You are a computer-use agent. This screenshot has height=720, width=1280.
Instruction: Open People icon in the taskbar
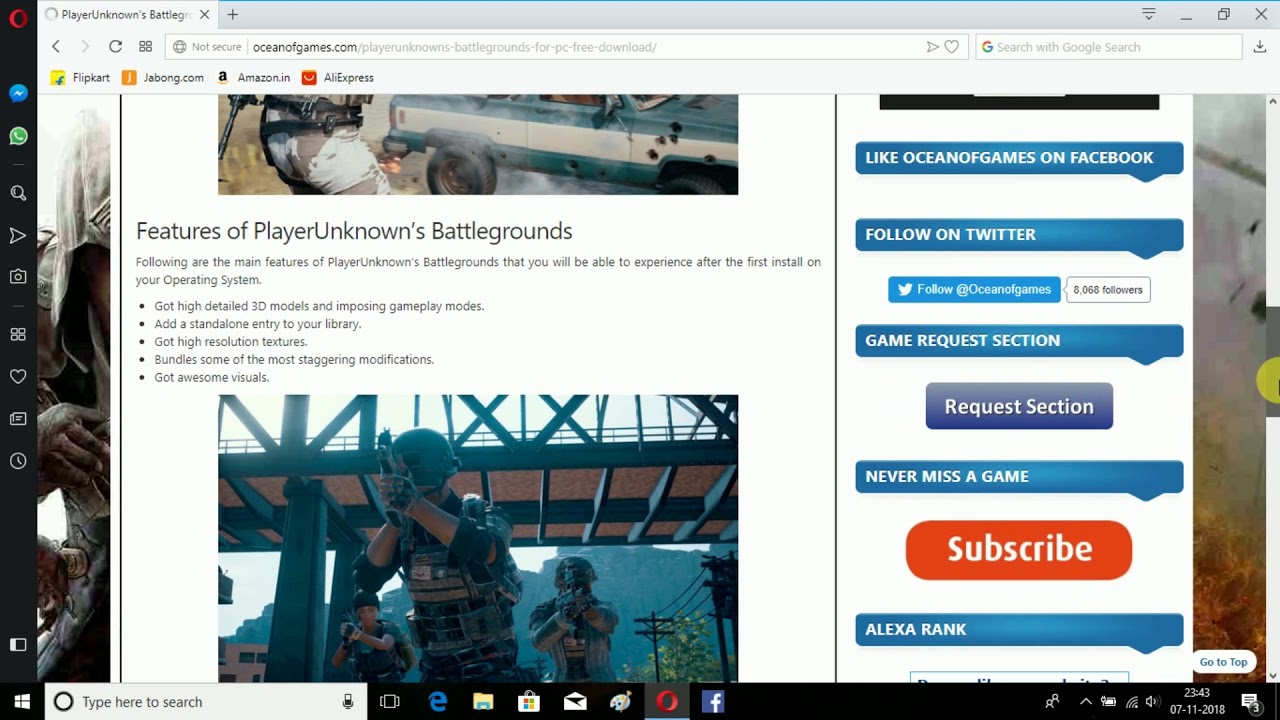1052,702
